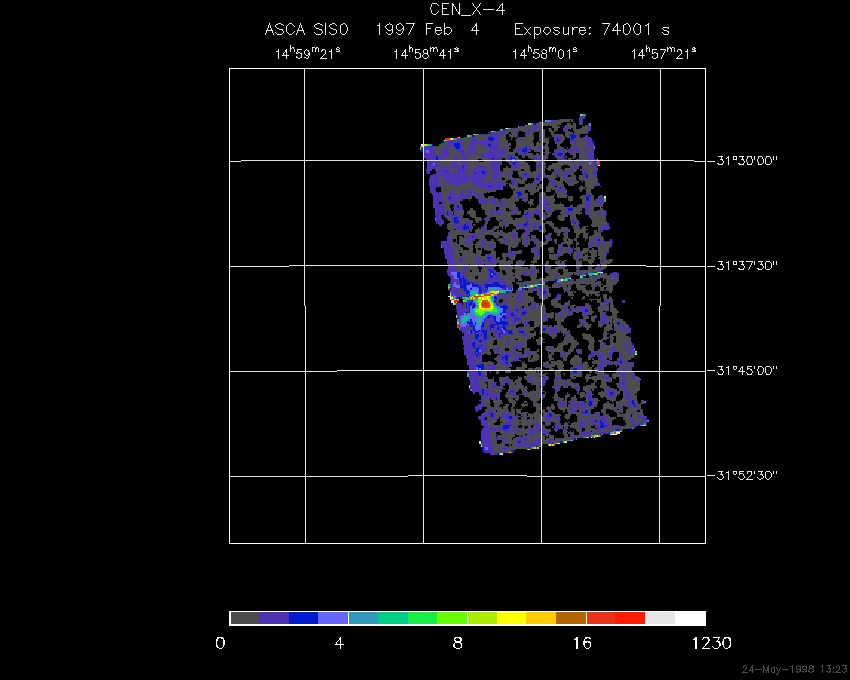850x680 pixels.
Task: Select the bright red color bar segment
Action: [630, 618]
